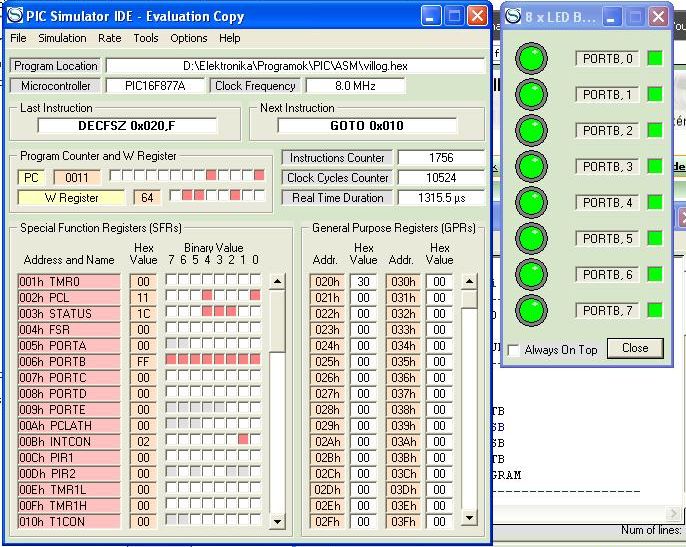Screen dimensions: 686x547
Task: Click the W Register hex value 64
Action: 147,198
